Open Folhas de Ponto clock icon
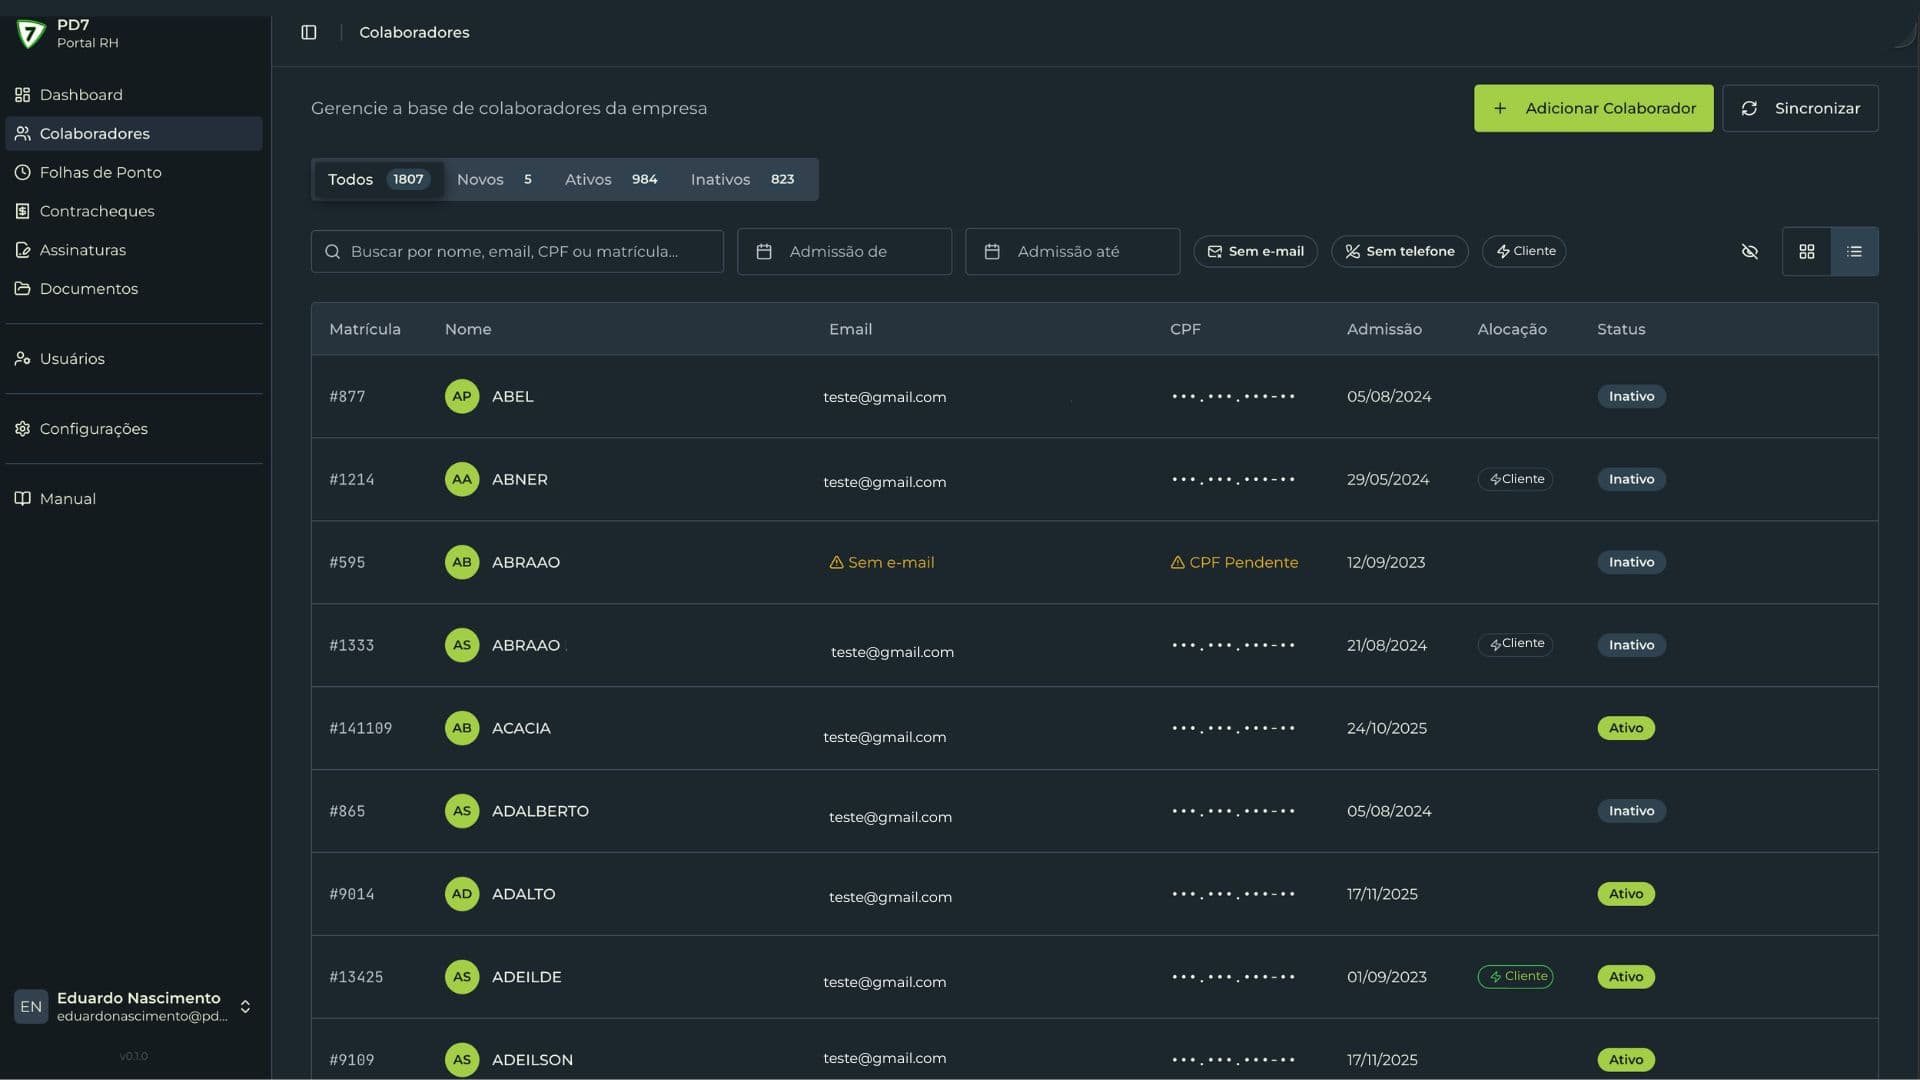 pyautogui.click(x=22, y=172)
